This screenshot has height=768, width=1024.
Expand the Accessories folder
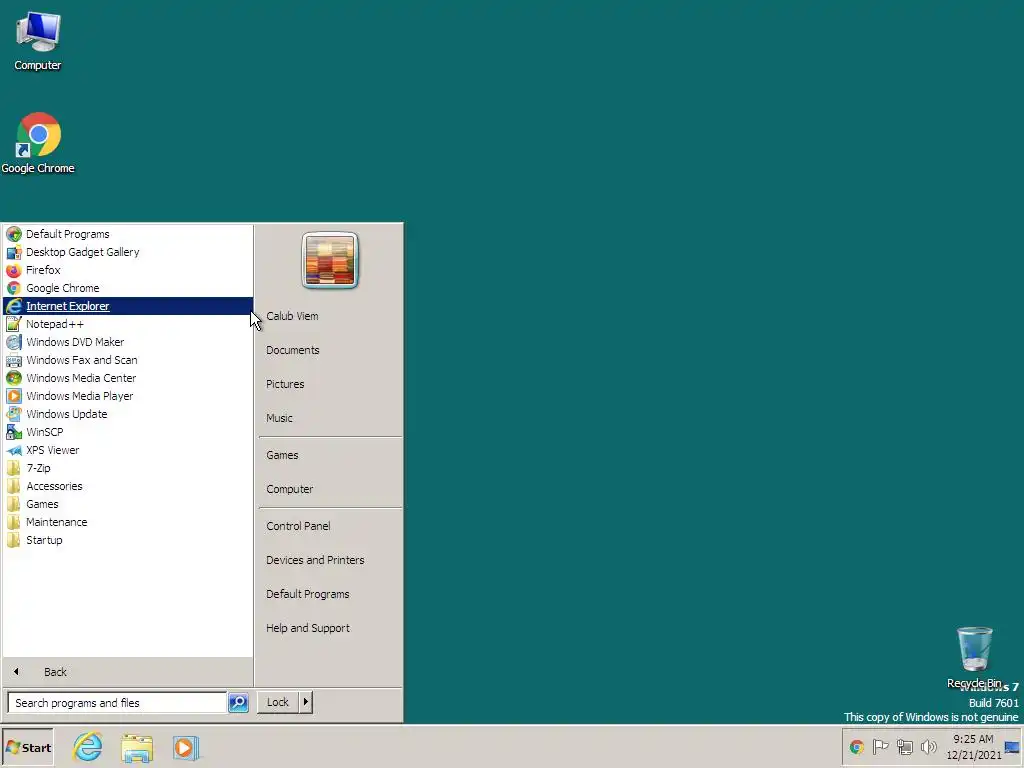coord(128,486)
